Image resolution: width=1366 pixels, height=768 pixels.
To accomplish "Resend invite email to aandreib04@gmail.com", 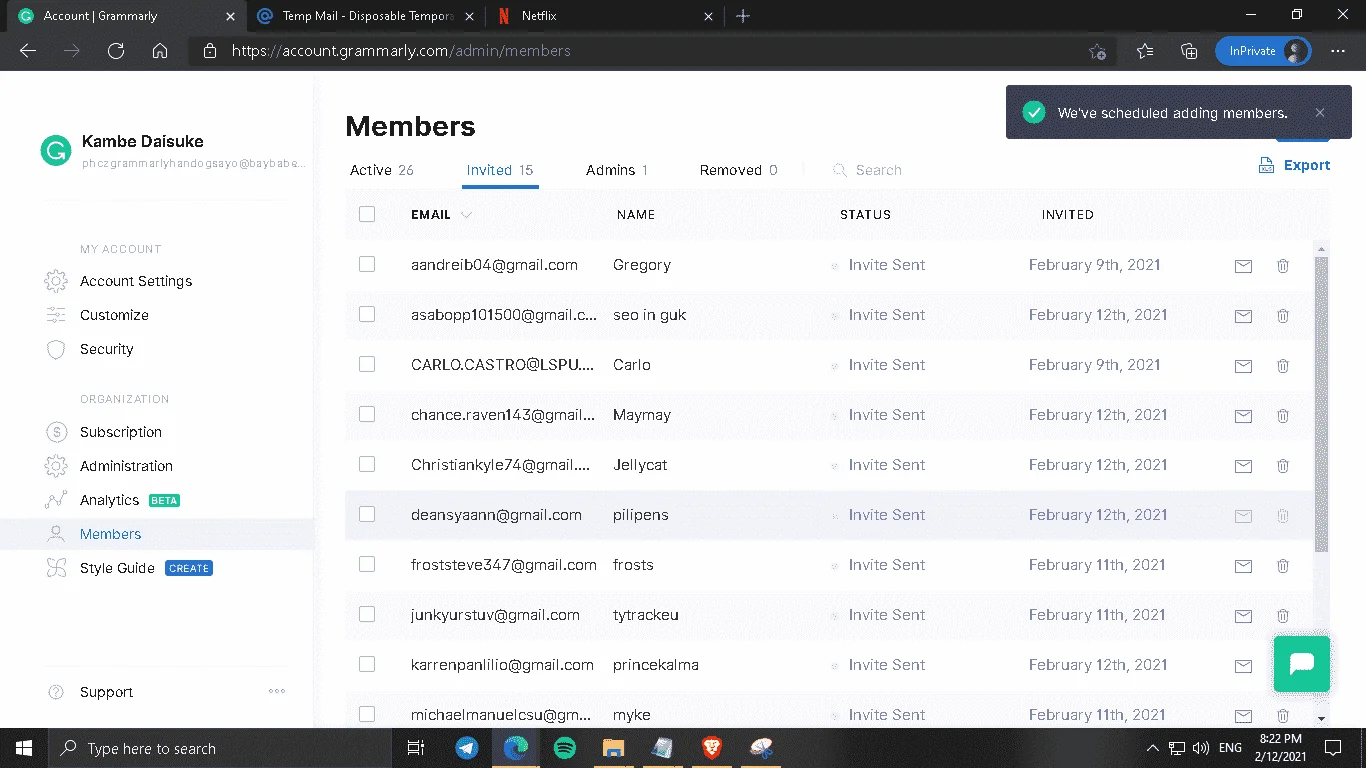I will (1243, 266).
